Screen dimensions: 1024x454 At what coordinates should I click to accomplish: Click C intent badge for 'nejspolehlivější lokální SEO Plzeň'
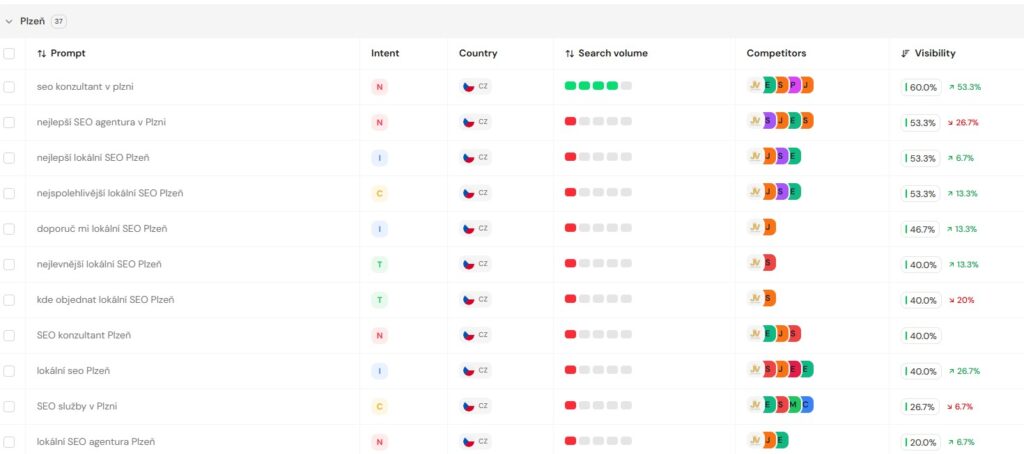(x=379, y=193)
